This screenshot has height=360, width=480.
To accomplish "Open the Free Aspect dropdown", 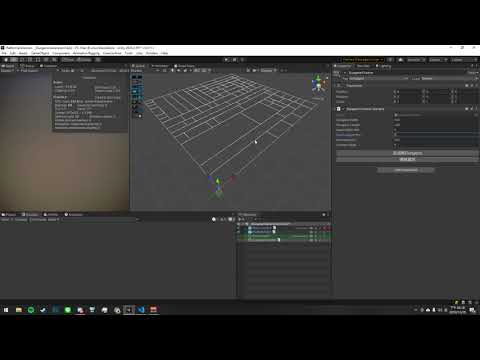I will 39,71.
